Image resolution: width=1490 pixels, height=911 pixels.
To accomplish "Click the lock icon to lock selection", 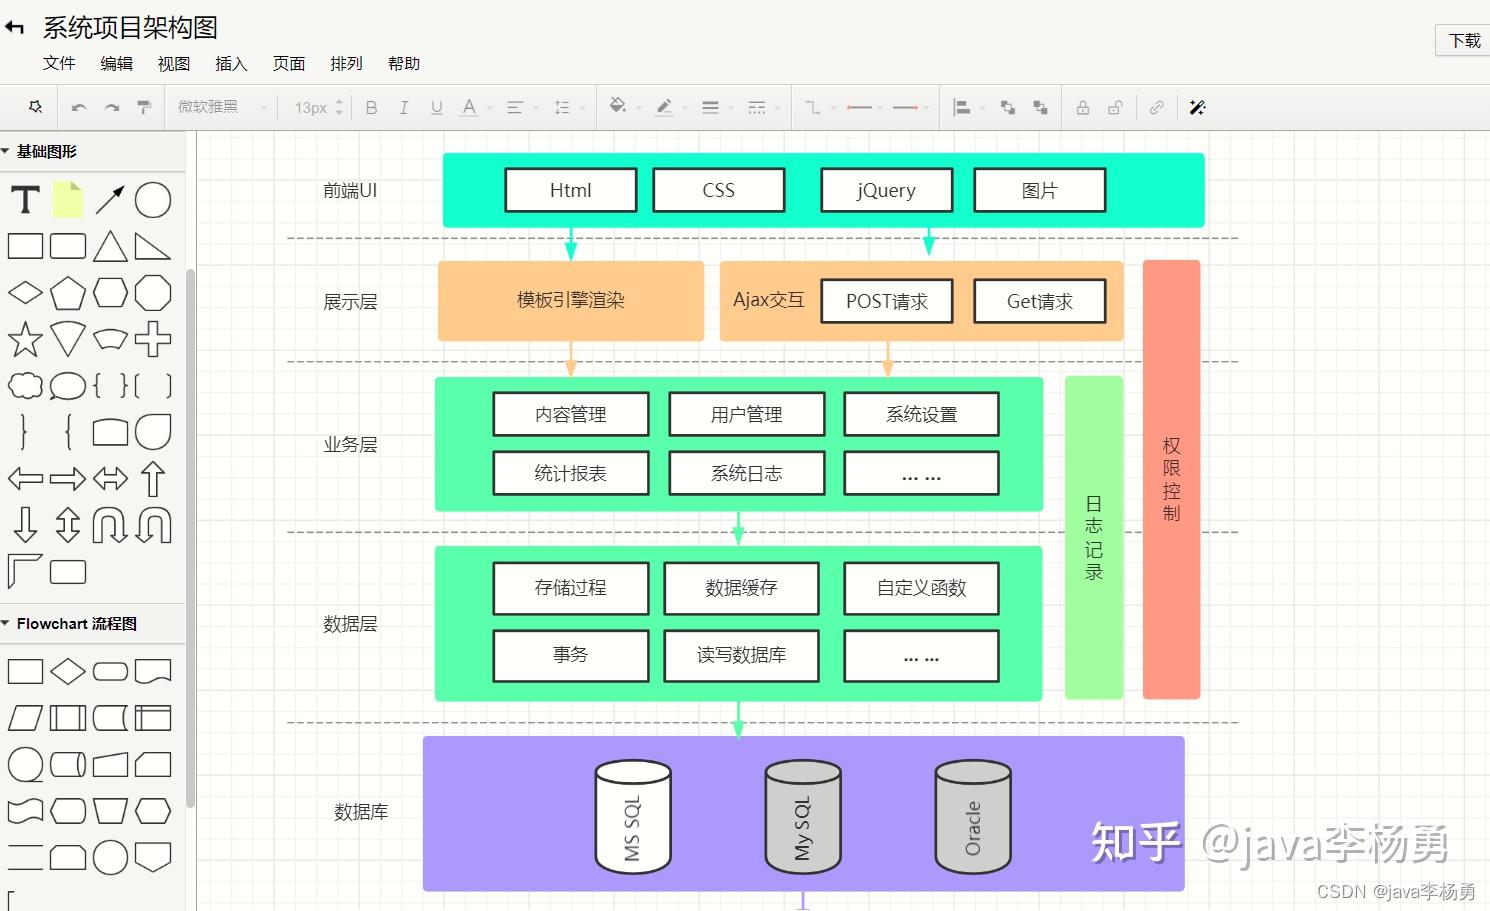I will [x=1081, y=107].
